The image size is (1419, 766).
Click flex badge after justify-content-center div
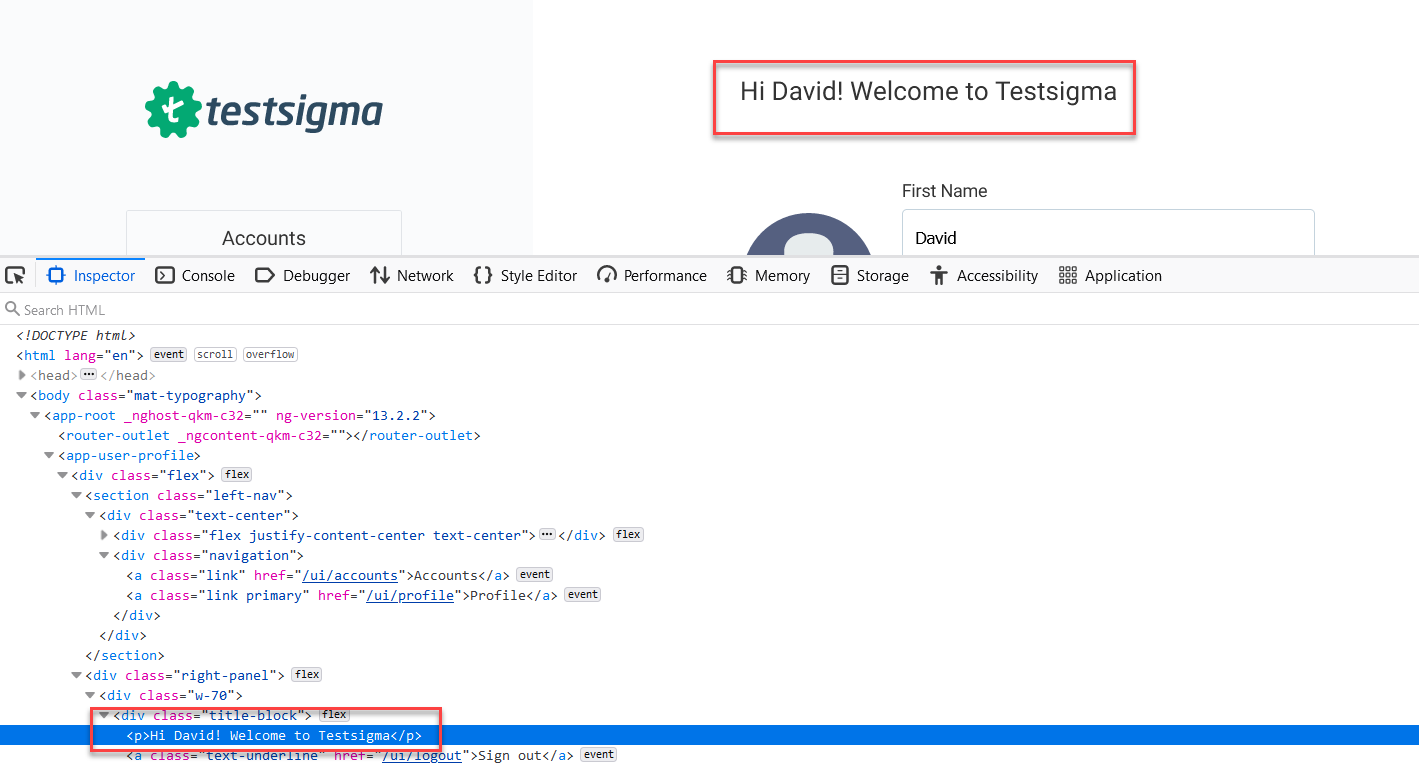coord(628,535)
